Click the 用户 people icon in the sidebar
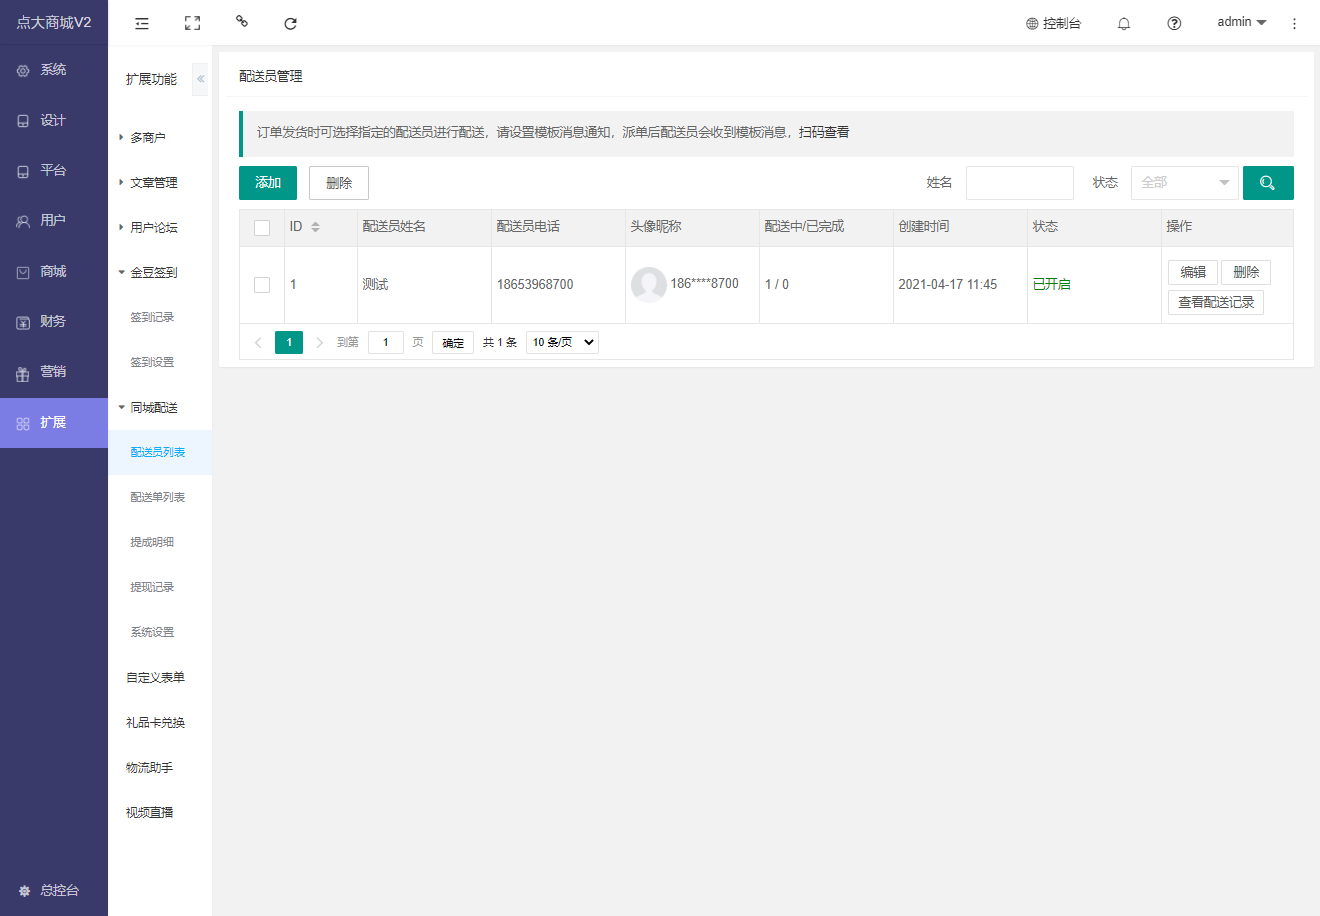The image size is (1320, 916). click(23, 221)
